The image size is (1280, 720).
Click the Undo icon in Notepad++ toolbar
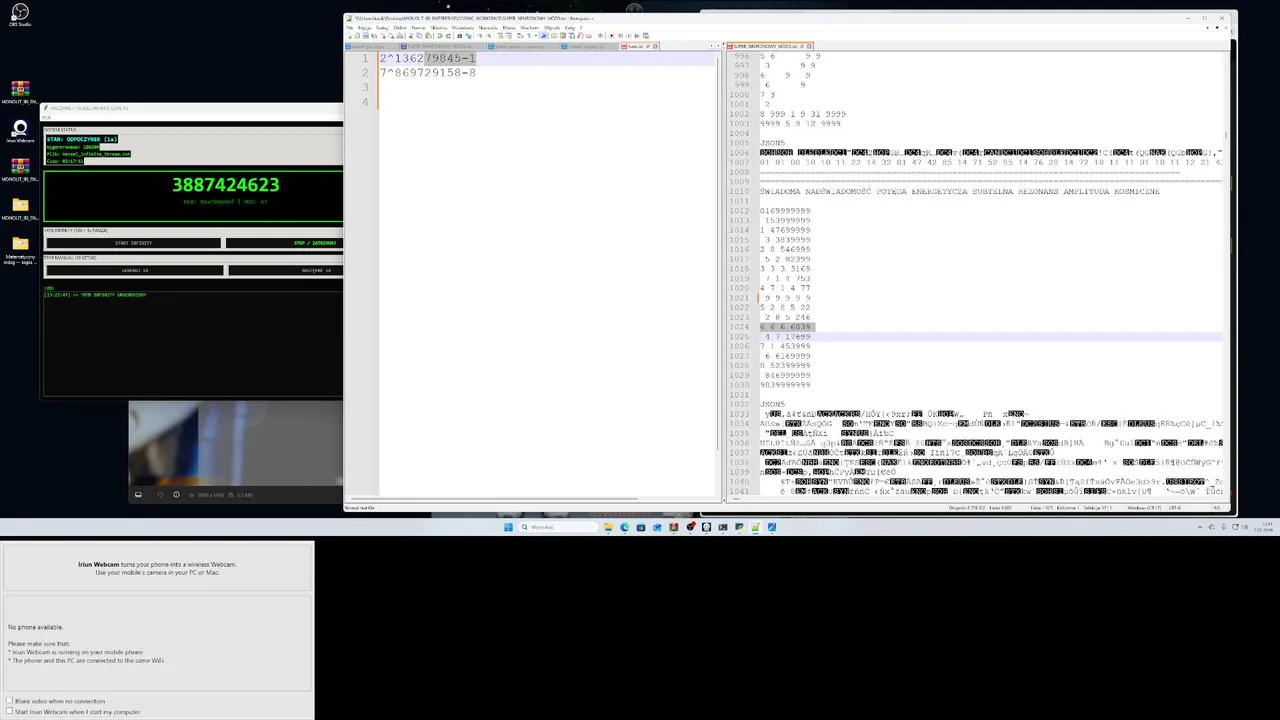pyautogui.click(x=439, y=36)
